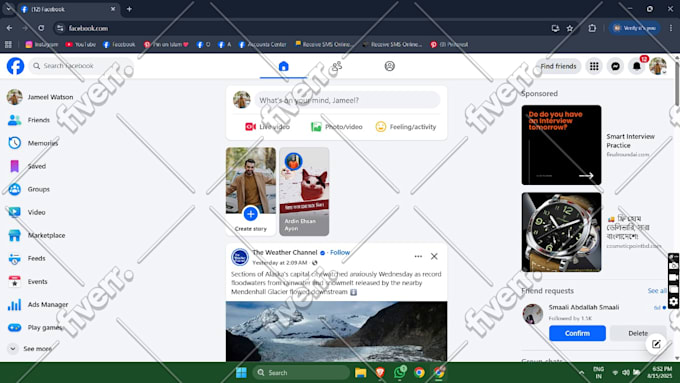Image resolution: width=680 pixels, height=383 pixels.
Task: Open account menu via profile picture
Action: [x=657, y=66]
